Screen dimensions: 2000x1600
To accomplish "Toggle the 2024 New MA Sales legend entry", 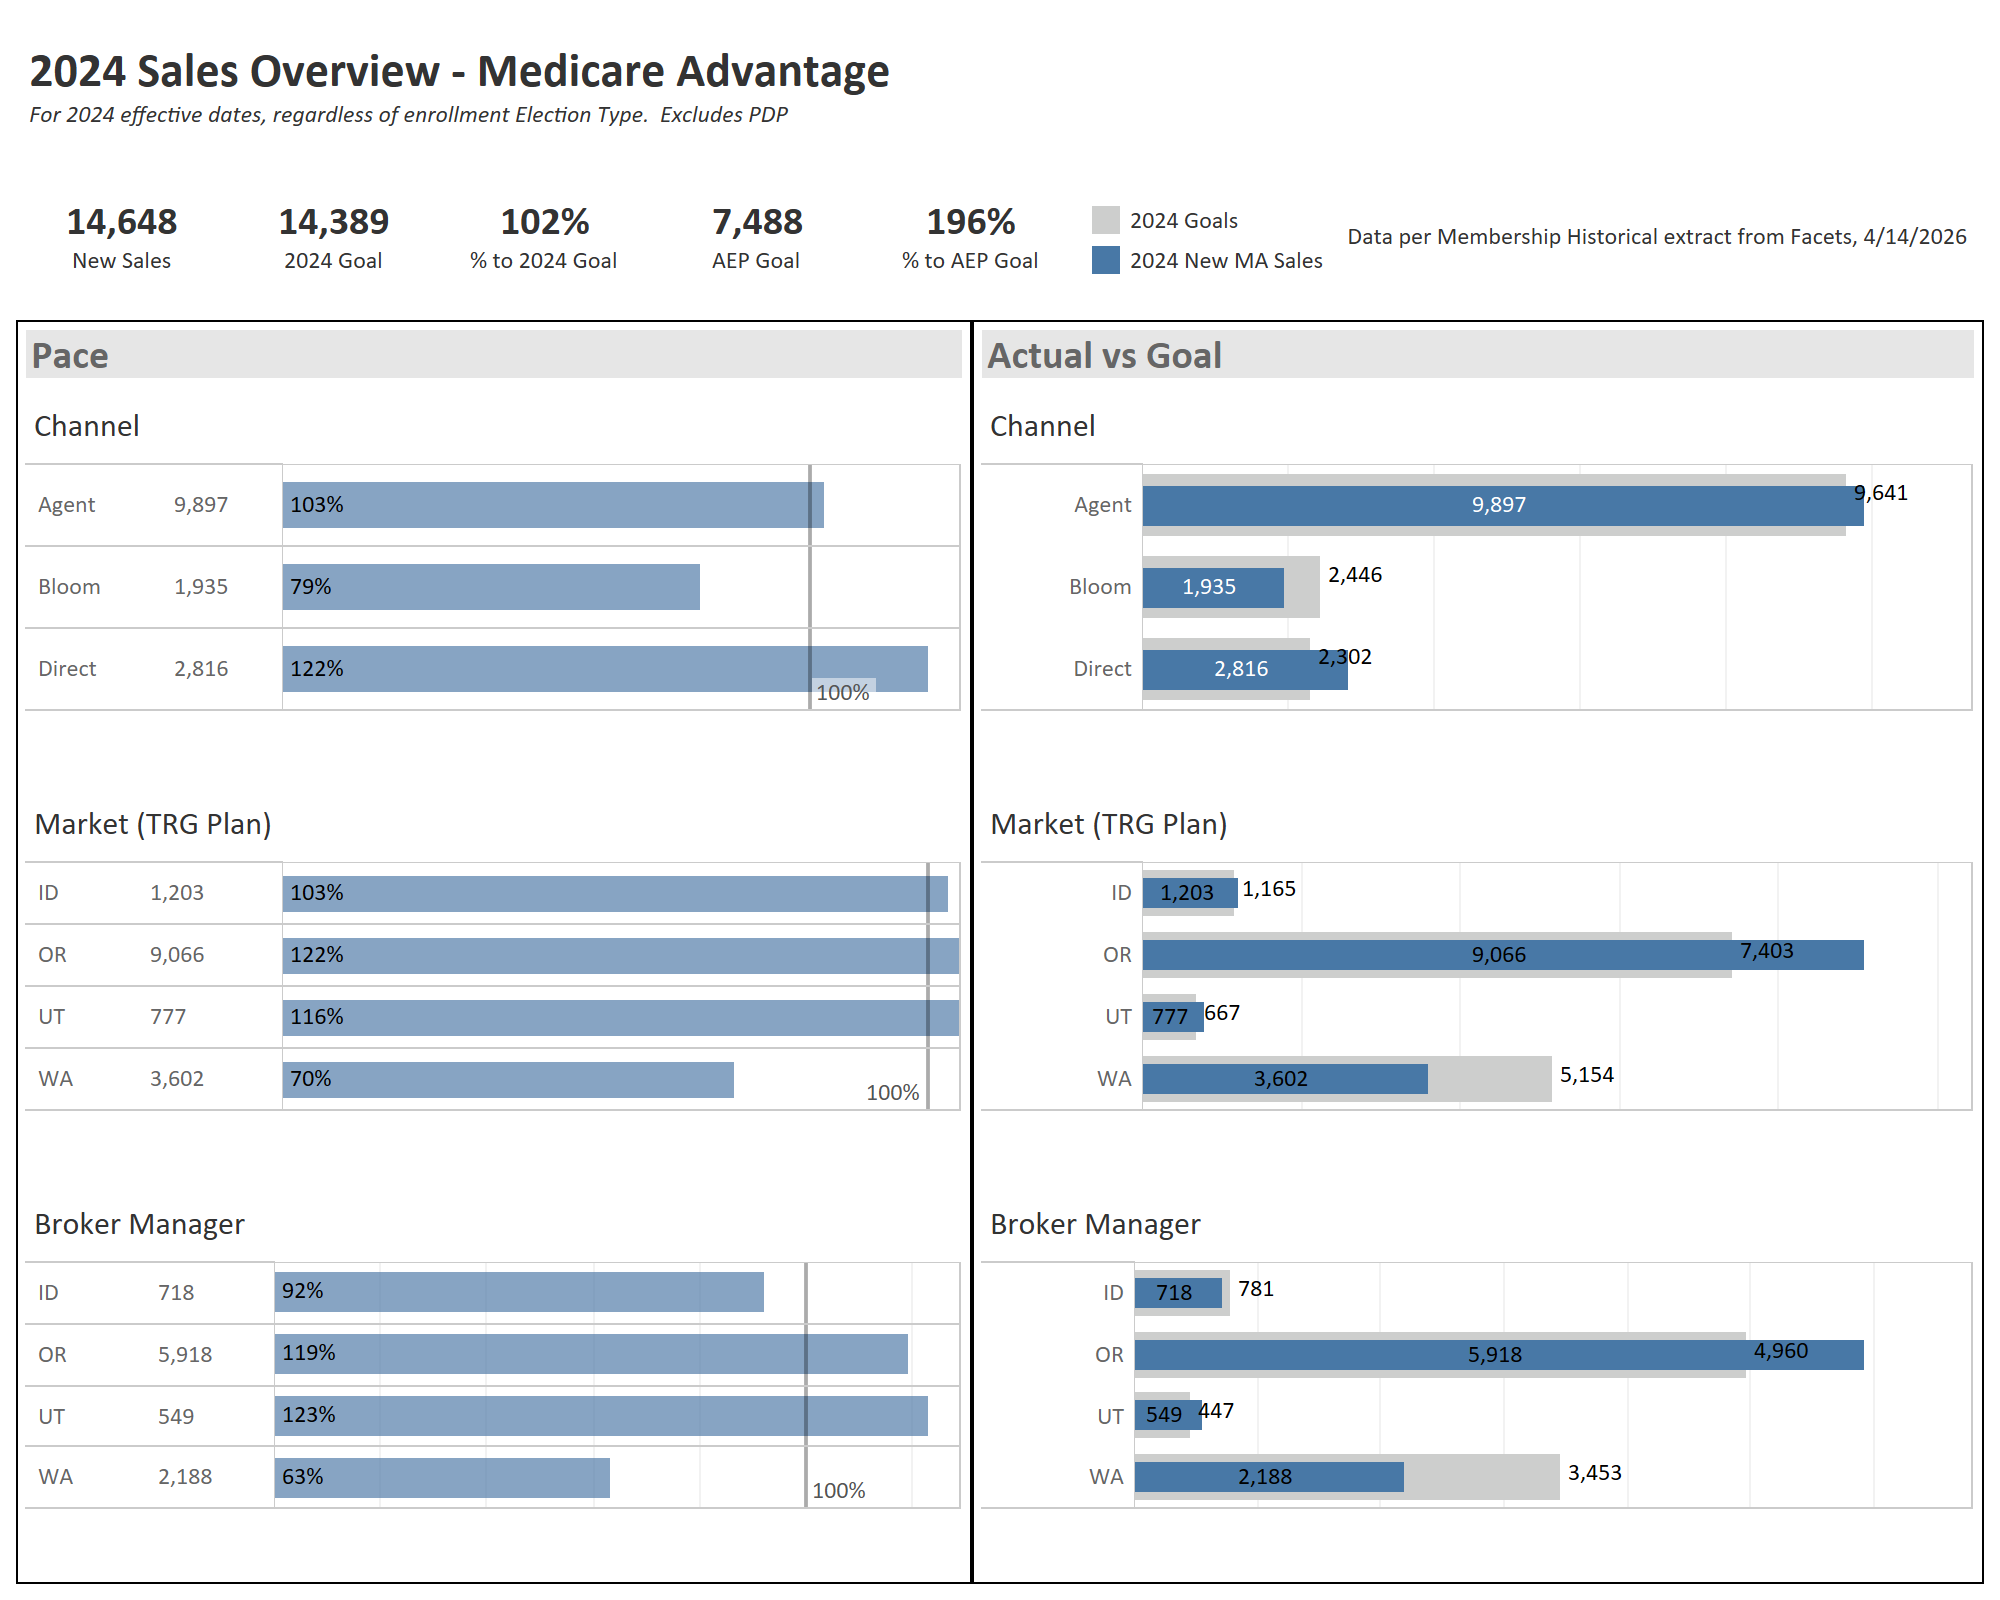I will 1225,261.
